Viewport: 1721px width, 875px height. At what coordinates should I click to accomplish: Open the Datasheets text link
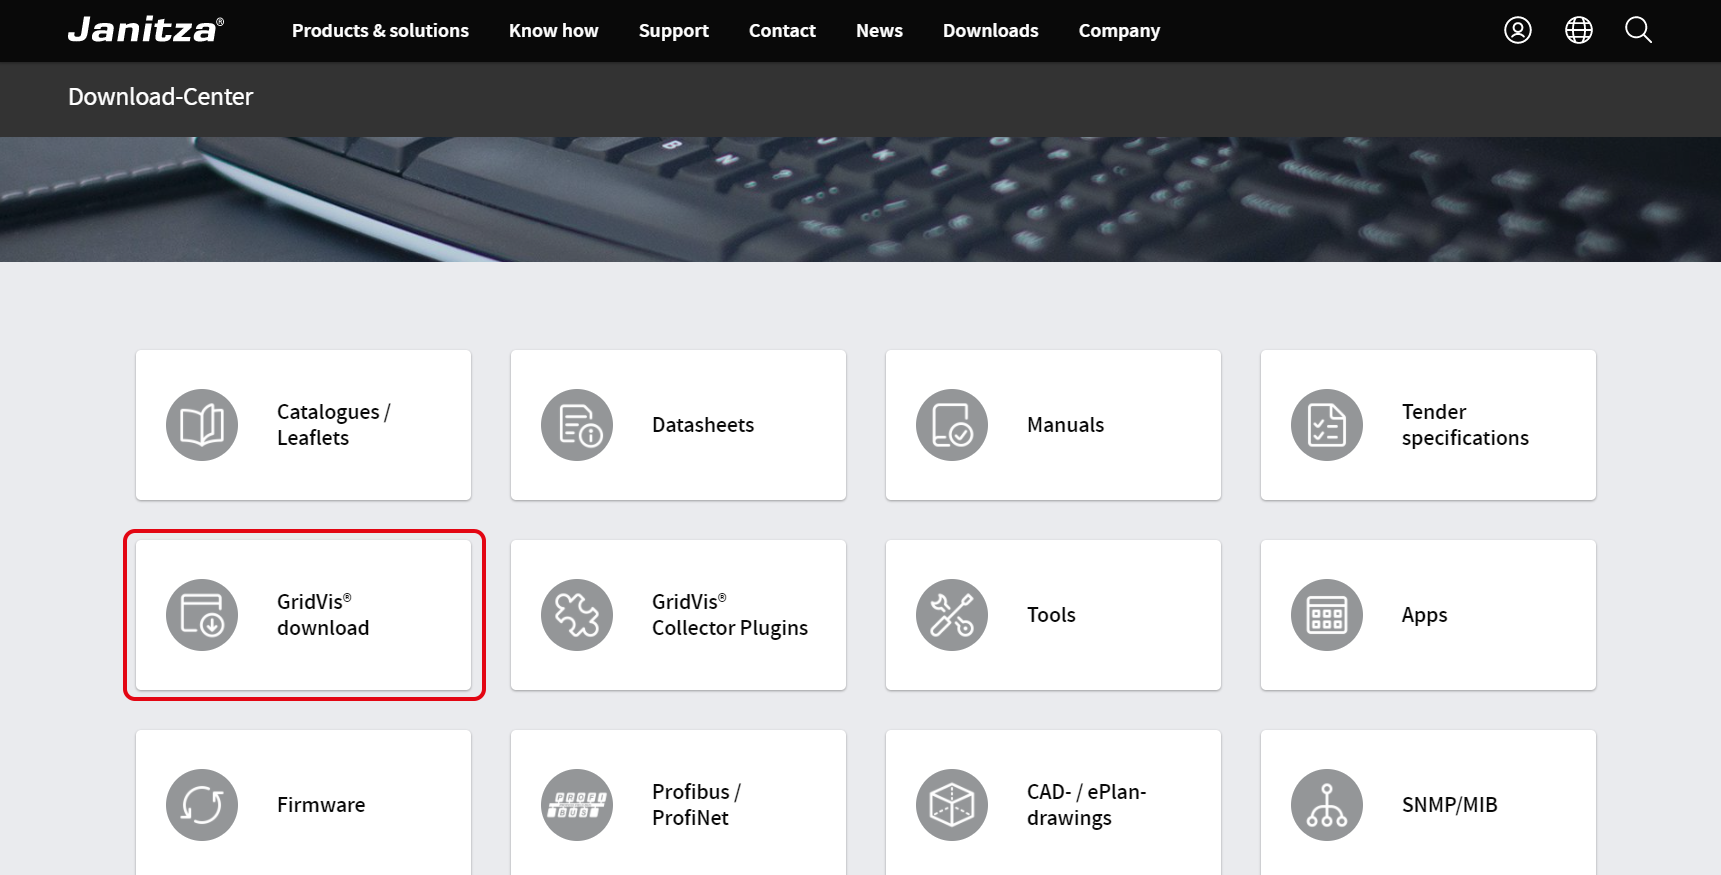(x=703, y=425)
